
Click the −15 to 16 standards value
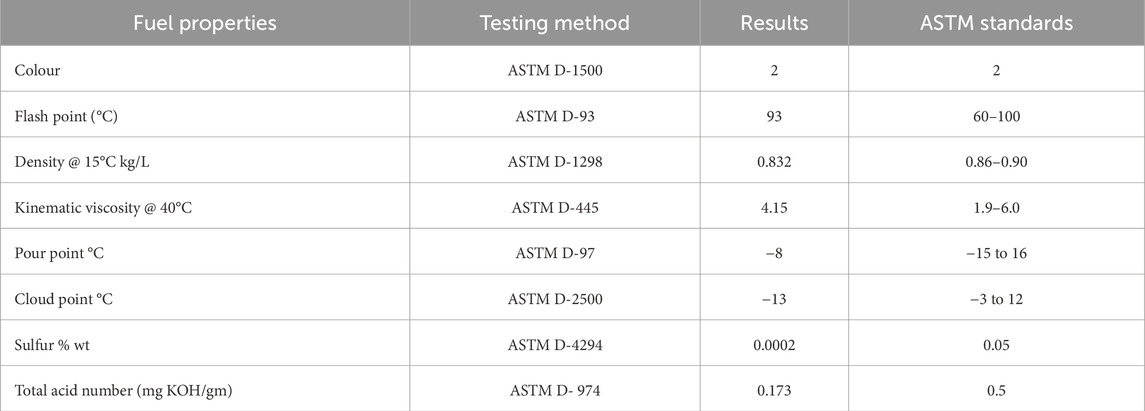(996, 253)
